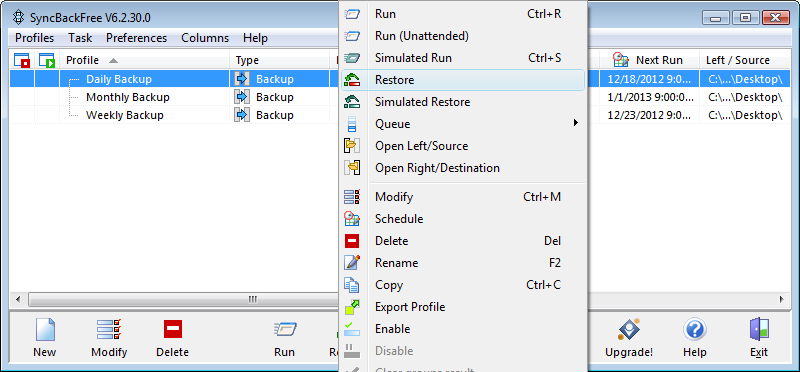Click the red Delete icon in context menu

pyautogui.click(x=353, y=241)
